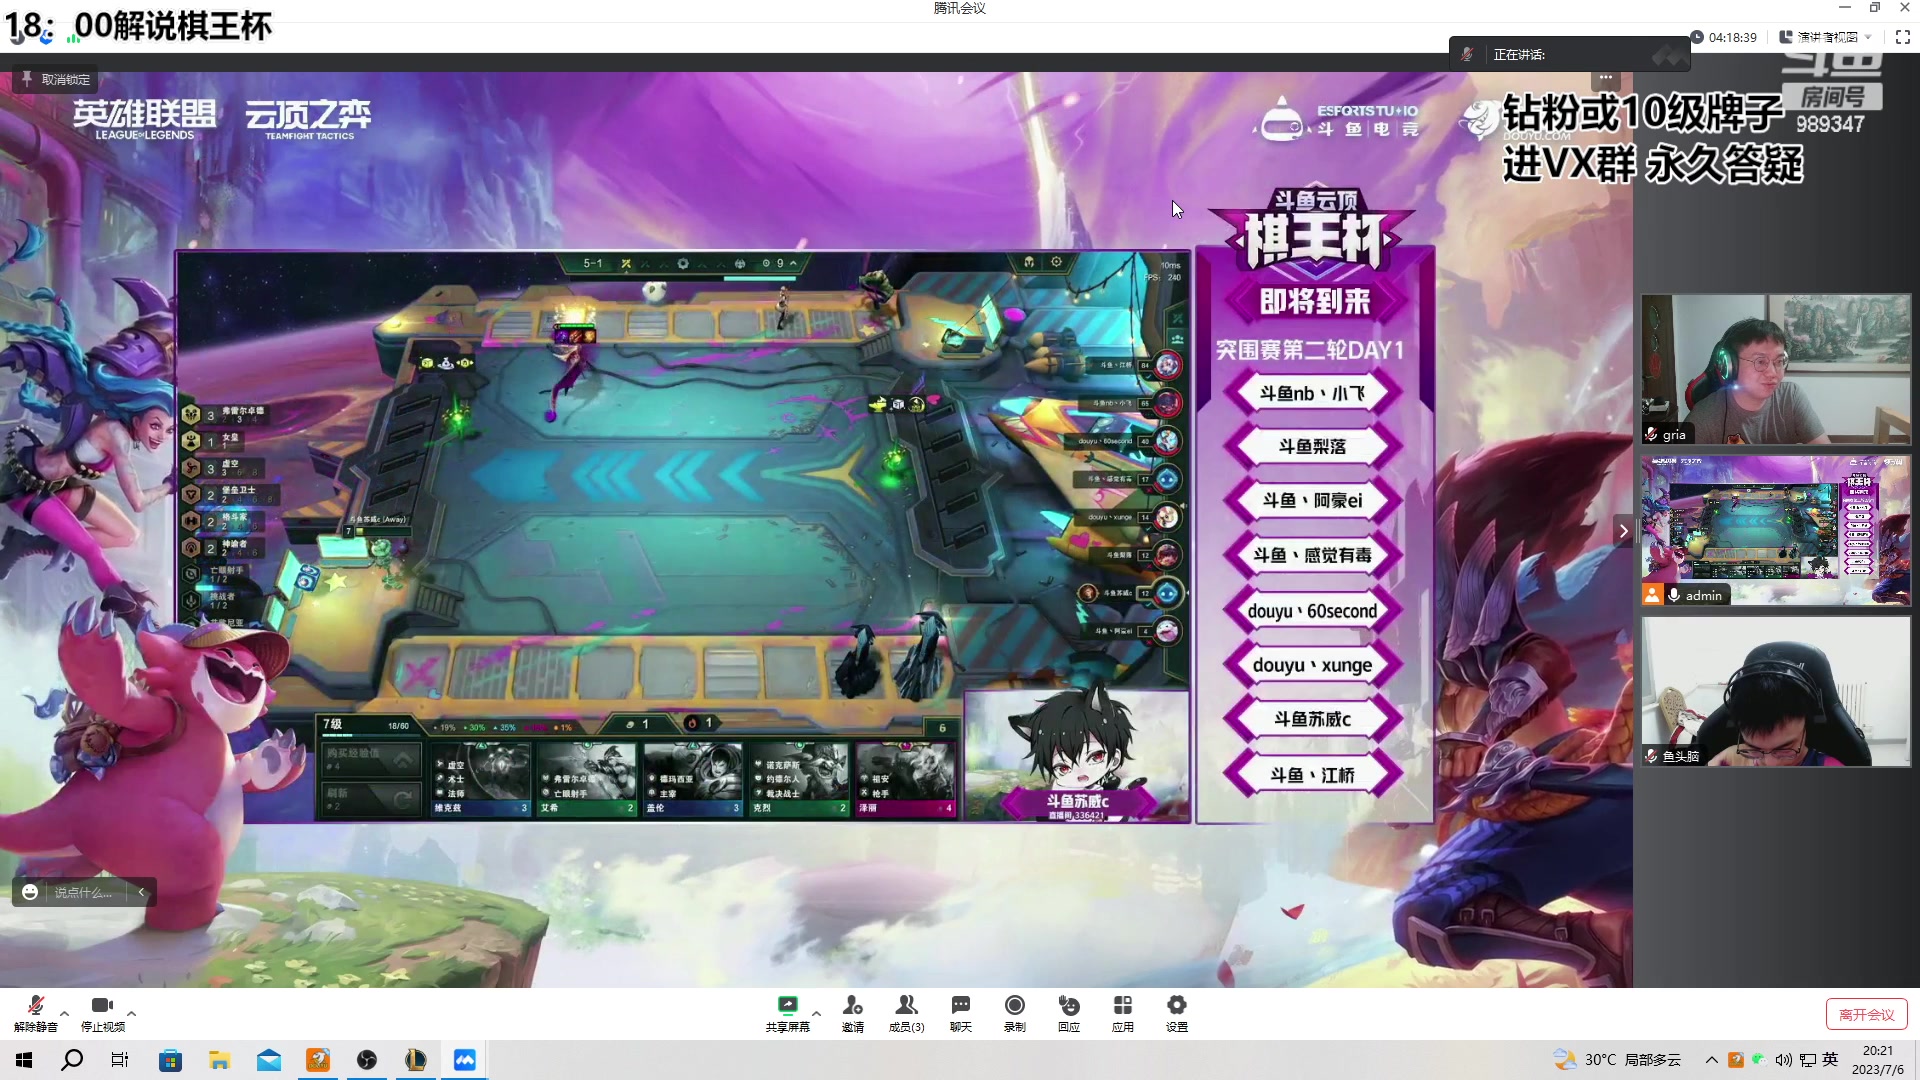This screenshot has height=1080, width=1920.
Task: Select admin shared screen thumbnail
Action: click(x=1776, y=531)
